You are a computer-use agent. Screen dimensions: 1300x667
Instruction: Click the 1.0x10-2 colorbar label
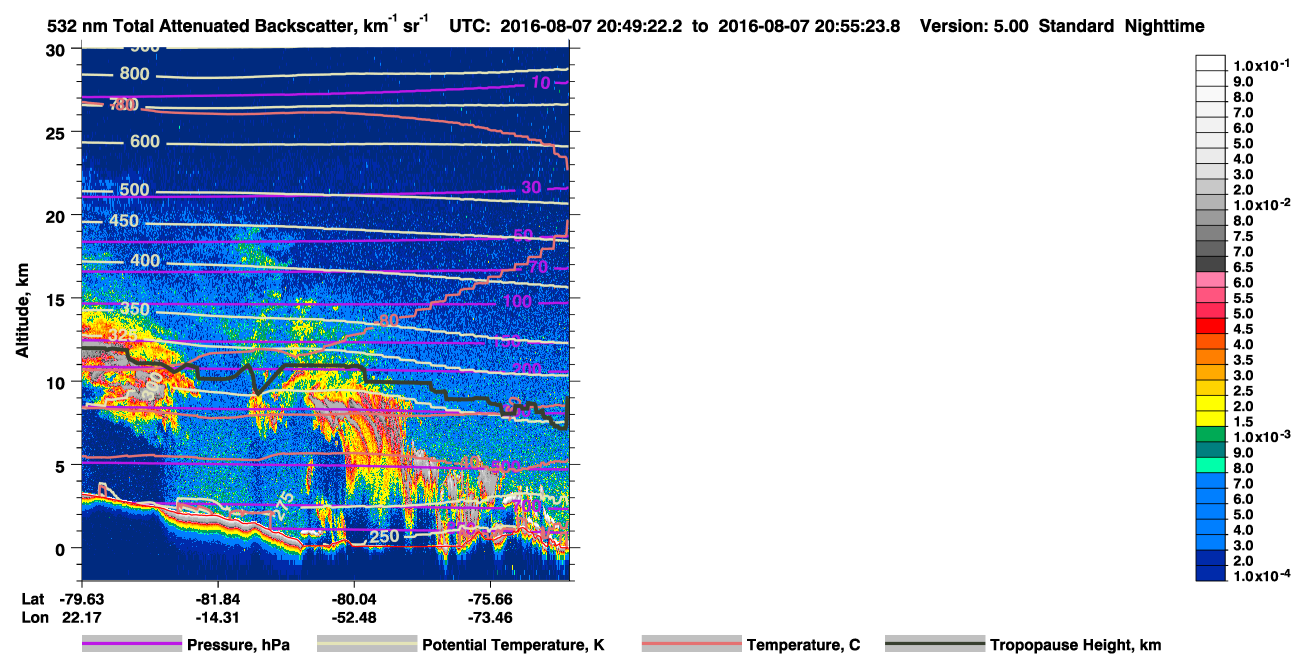coord(1260,205)
